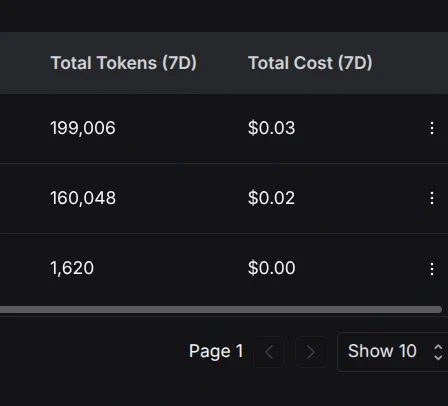
Task: Sort by Total Cost (7D) column header
Action: pos(310,63)
